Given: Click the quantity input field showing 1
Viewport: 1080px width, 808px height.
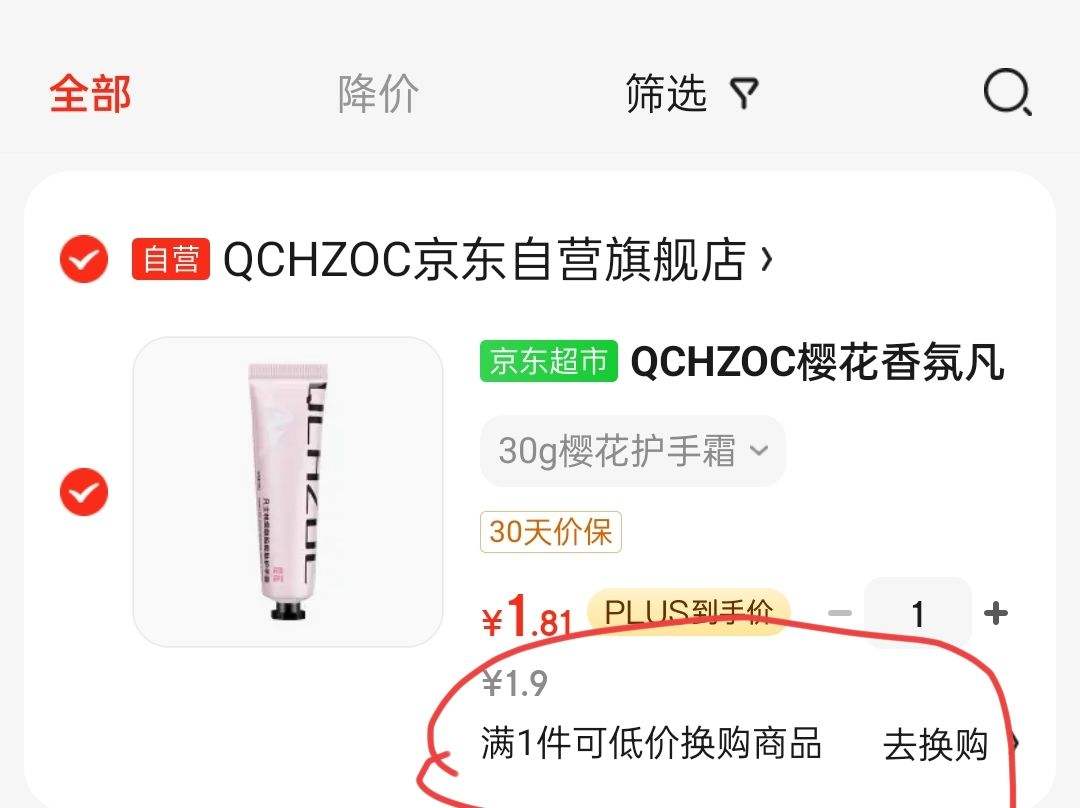Looking at the screenshot, I should click(917, 612).
